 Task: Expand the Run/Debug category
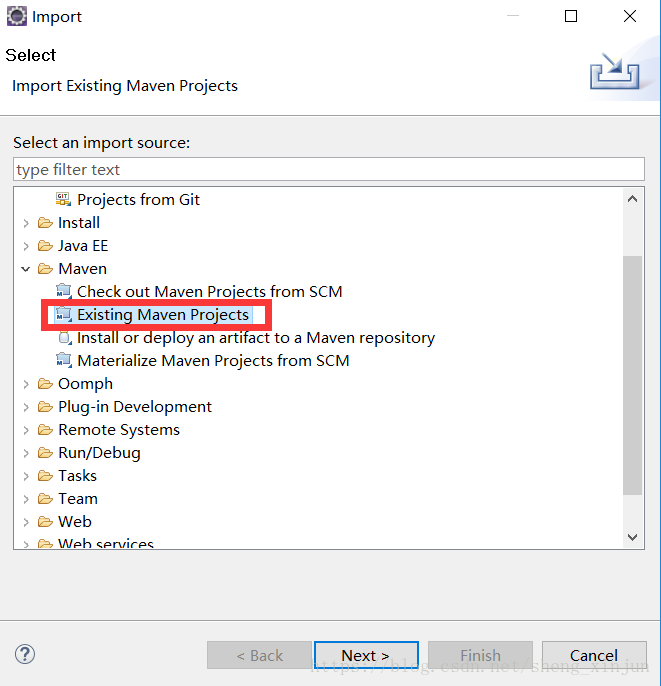[x=26, y=453]
